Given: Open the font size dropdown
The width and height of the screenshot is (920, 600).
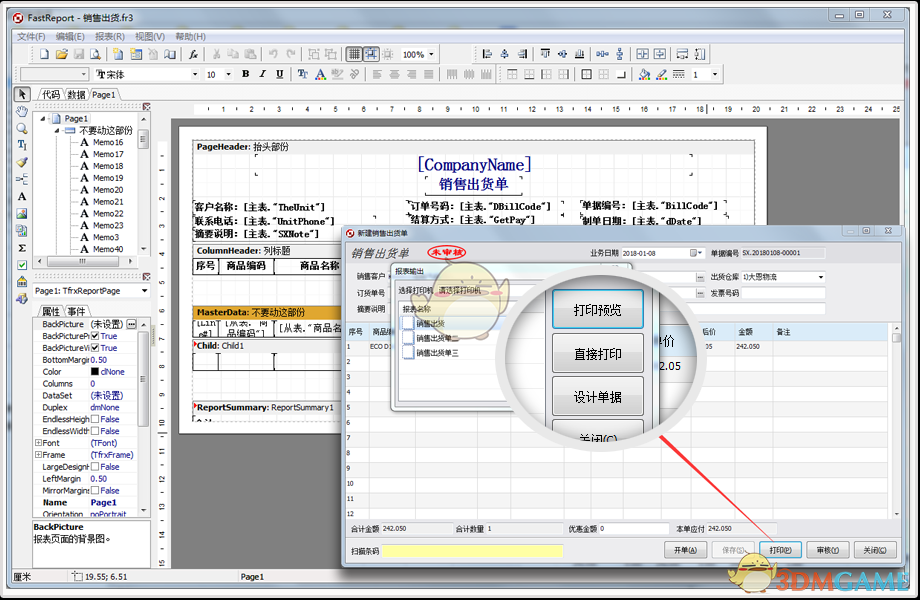Looking at the screenshot, I should 227,76.
